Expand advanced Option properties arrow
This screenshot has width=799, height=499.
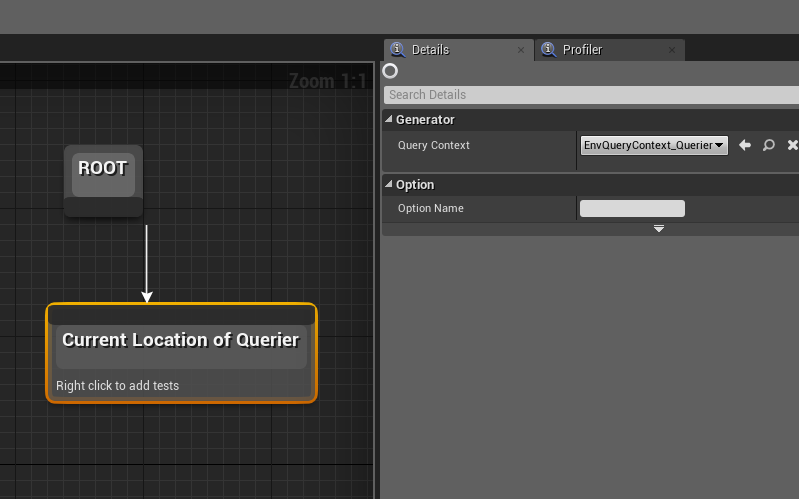pos(659,229)
